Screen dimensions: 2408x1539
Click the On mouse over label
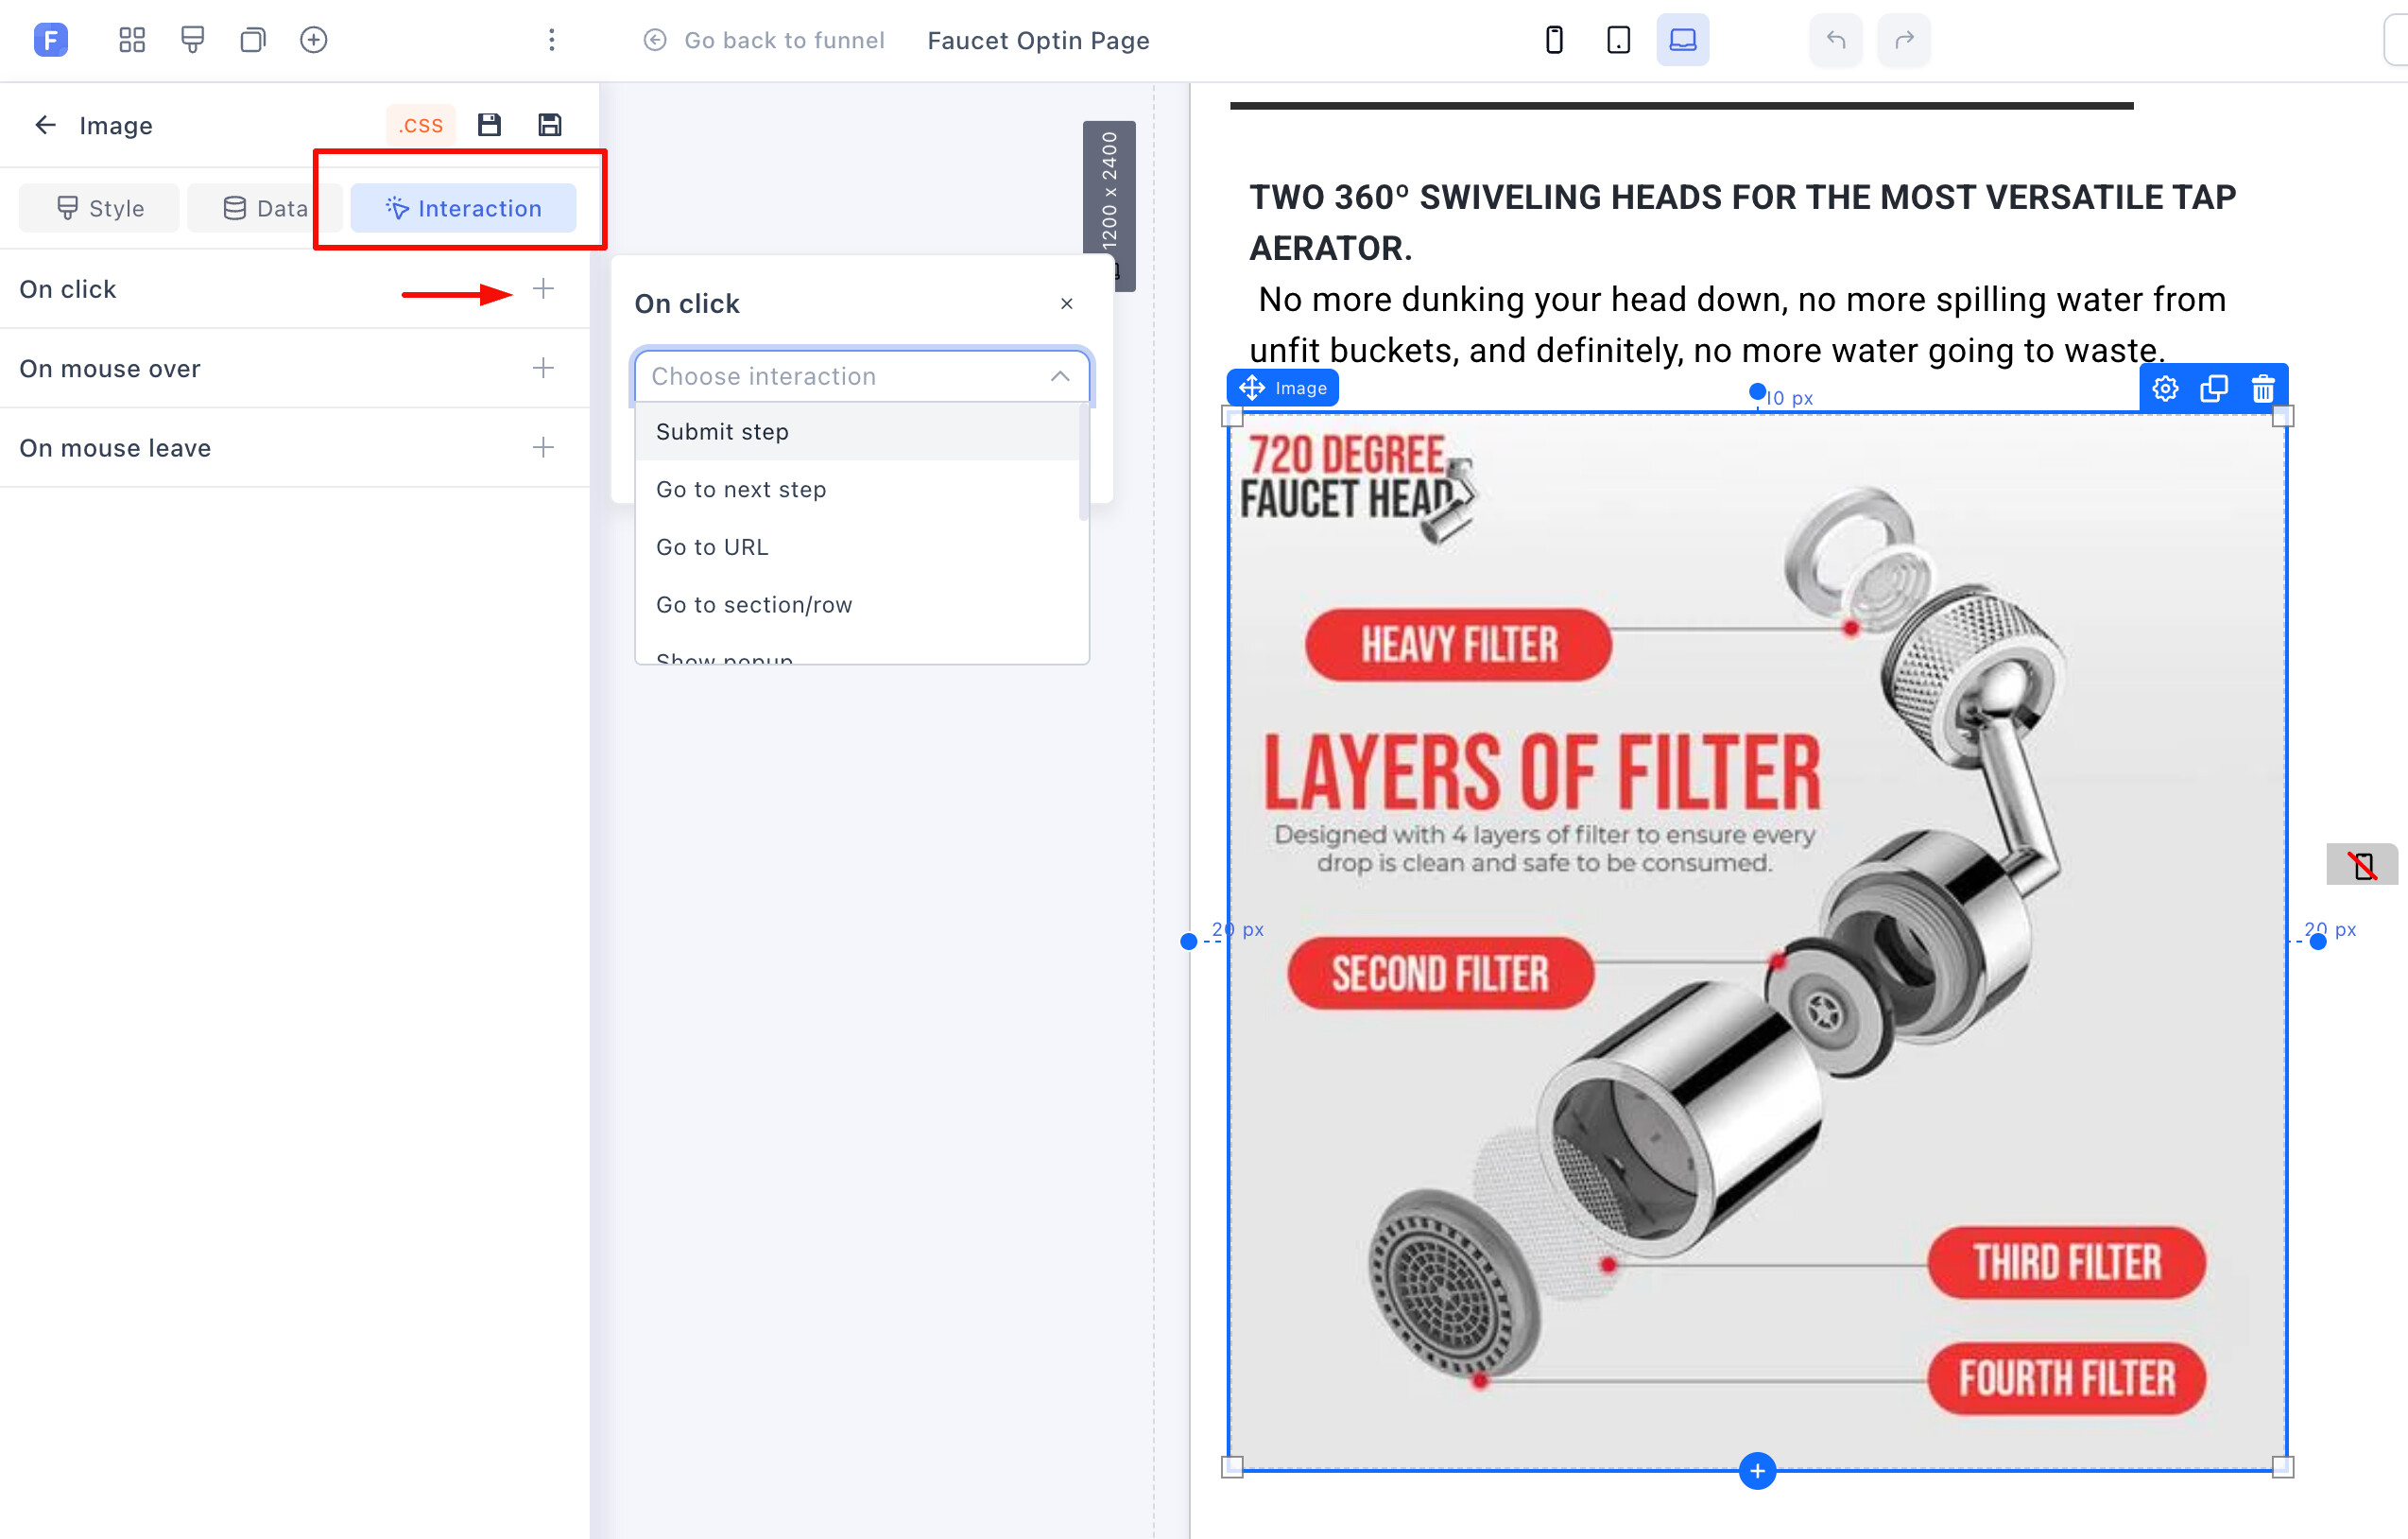tap(110, 368)
